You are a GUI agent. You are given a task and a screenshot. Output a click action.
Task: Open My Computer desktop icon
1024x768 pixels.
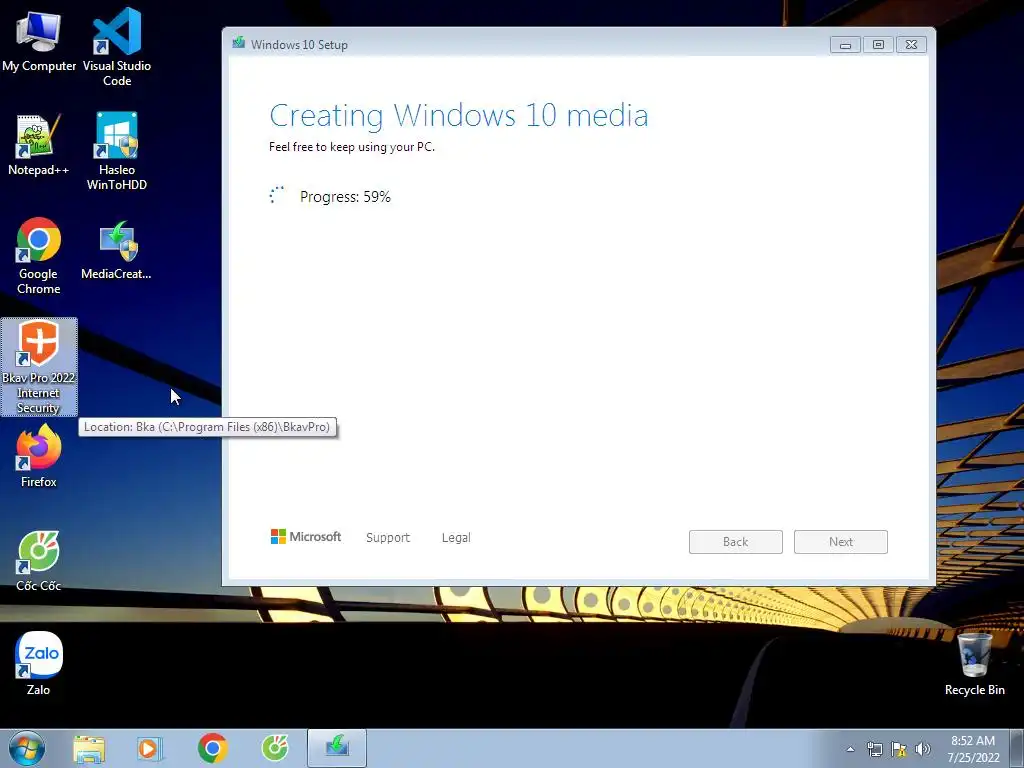tap(39, 40)
